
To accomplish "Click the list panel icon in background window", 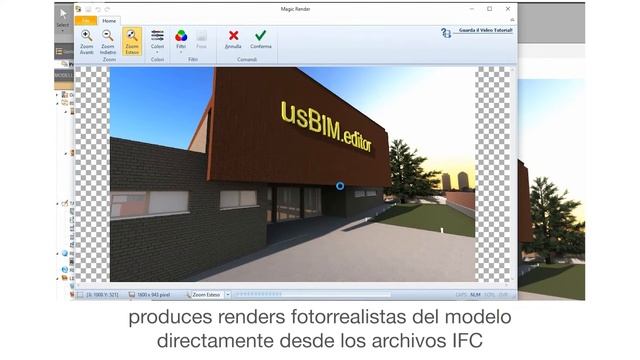I will click(60, 51).
